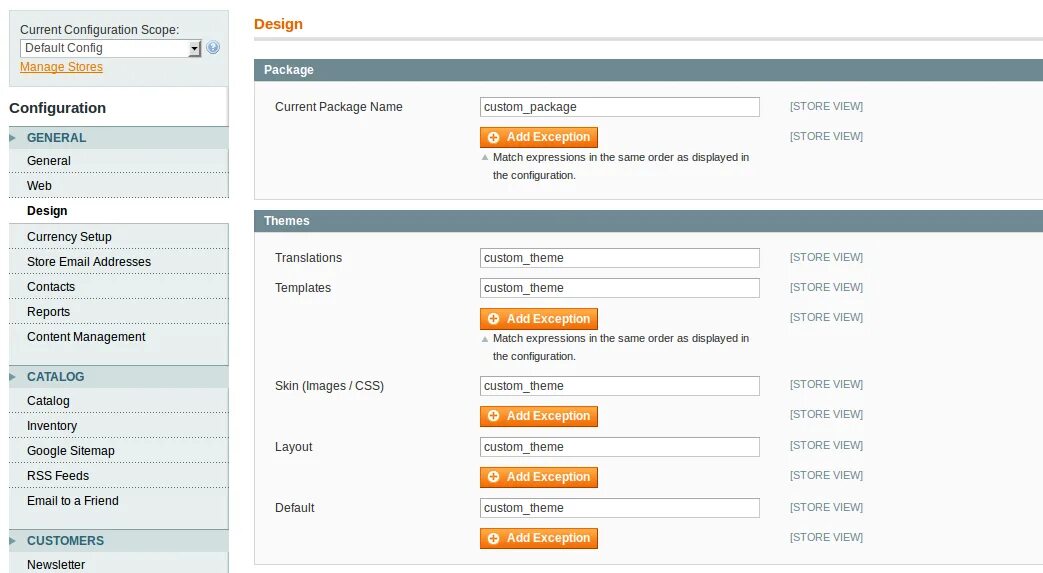The width and height of the screenshot is (1043, 573).
Task: Click the help icon beside scope dropdown
Action: (x=213, y=48)
